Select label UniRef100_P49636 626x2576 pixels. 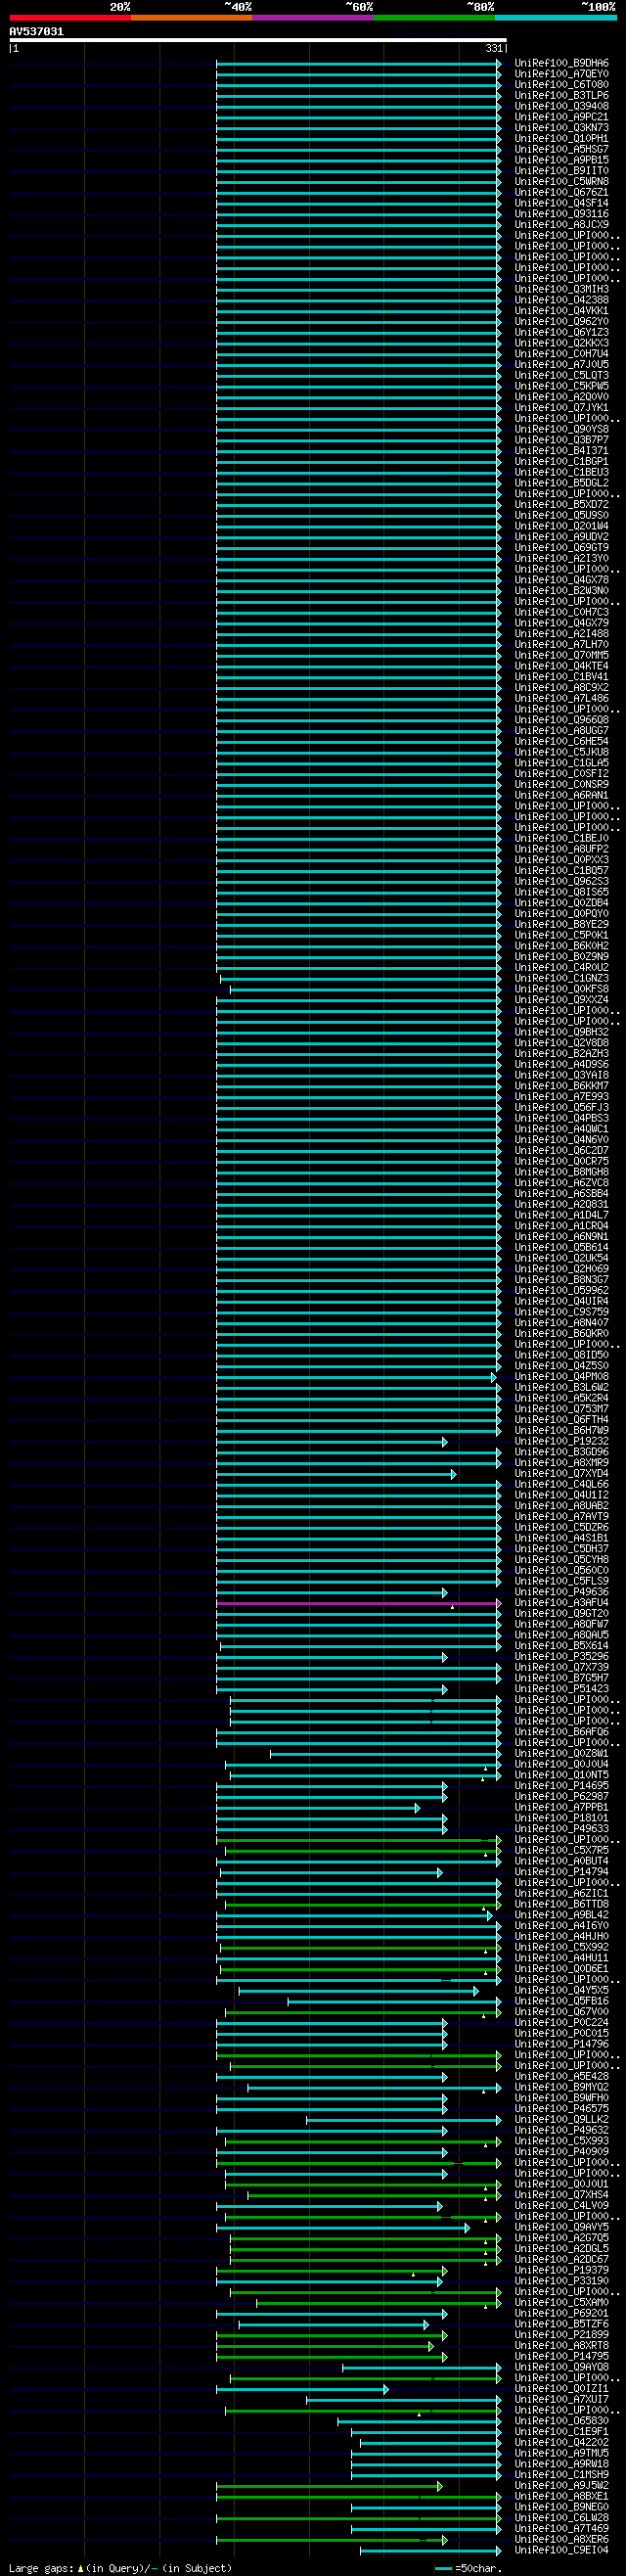pos(562,1592)
